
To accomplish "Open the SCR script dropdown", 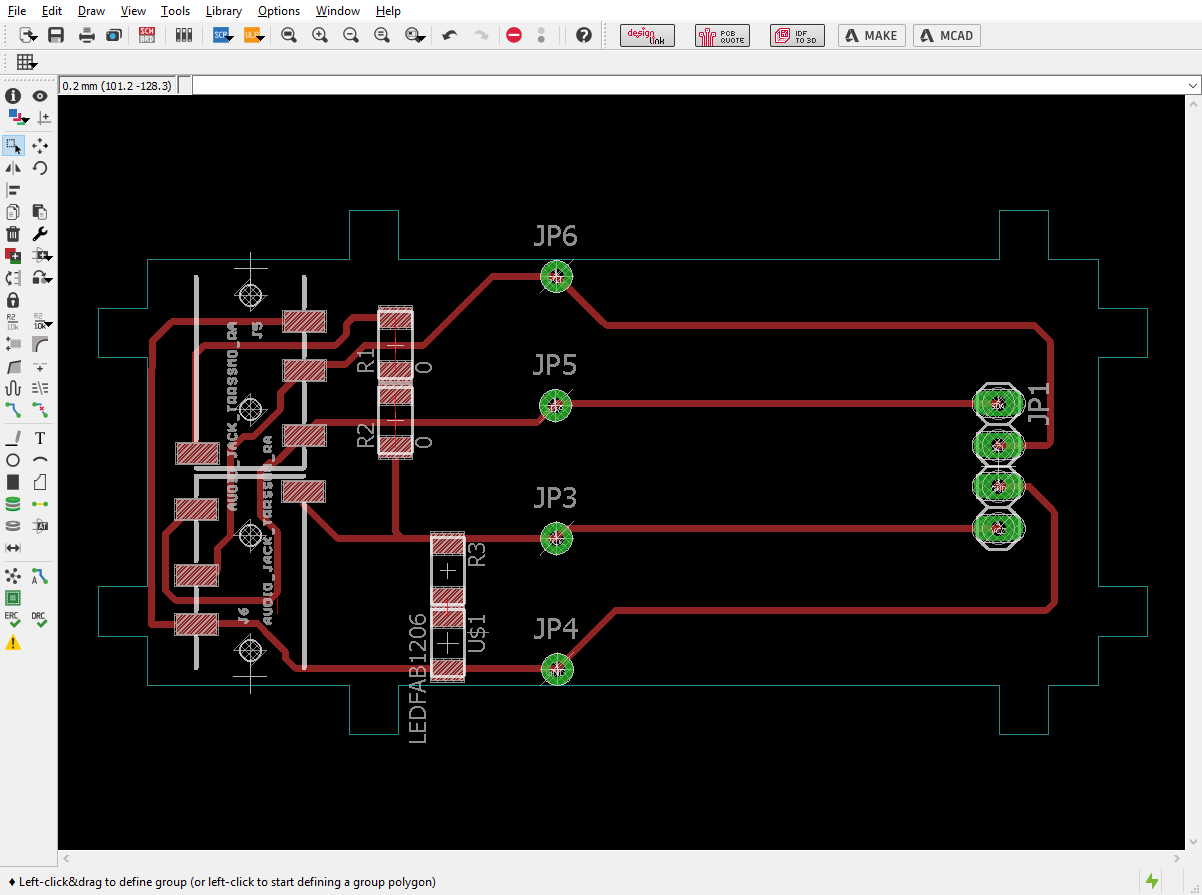I will pos(223,35).
